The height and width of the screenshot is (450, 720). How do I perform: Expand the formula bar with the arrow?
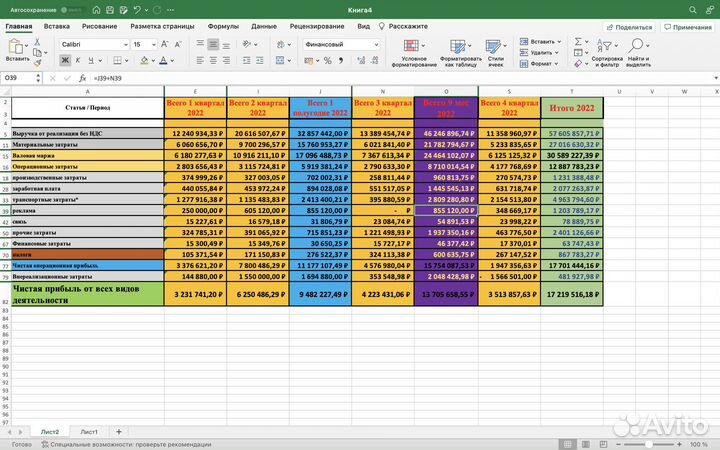point(716,78)
